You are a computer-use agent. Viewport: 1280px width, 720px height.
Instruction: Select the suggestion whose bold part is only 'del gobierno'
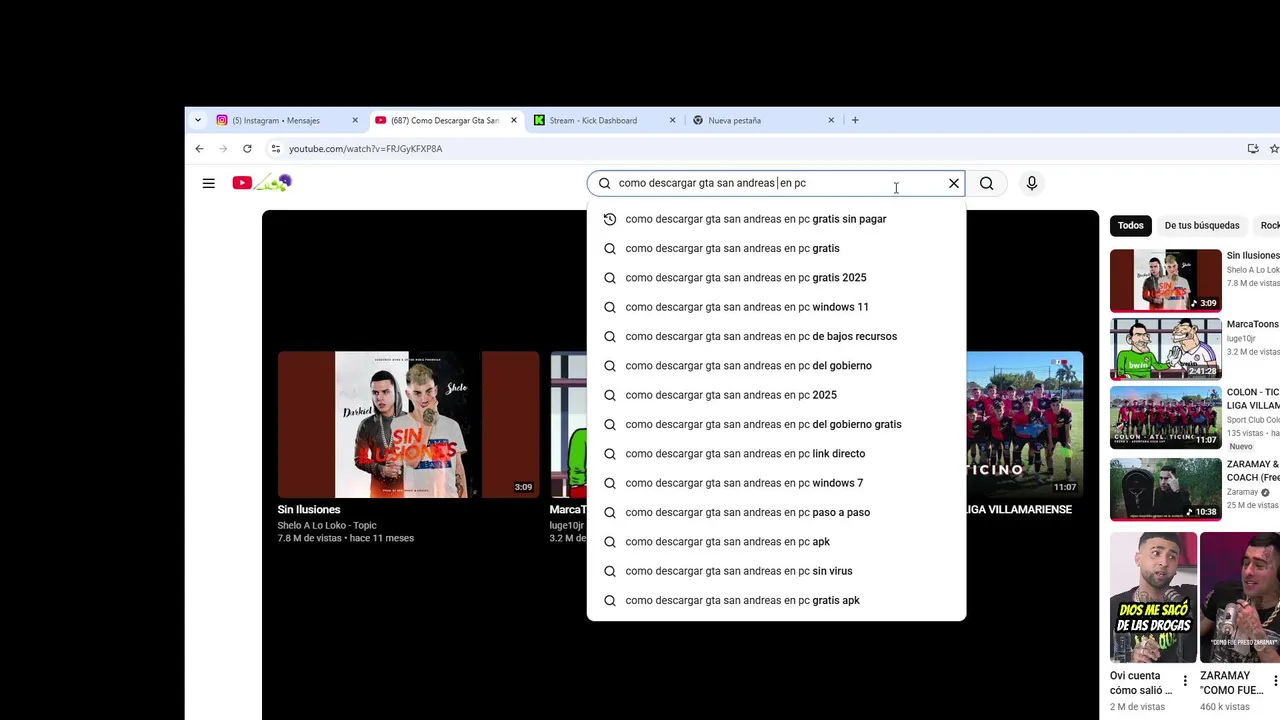coord(776,366)
